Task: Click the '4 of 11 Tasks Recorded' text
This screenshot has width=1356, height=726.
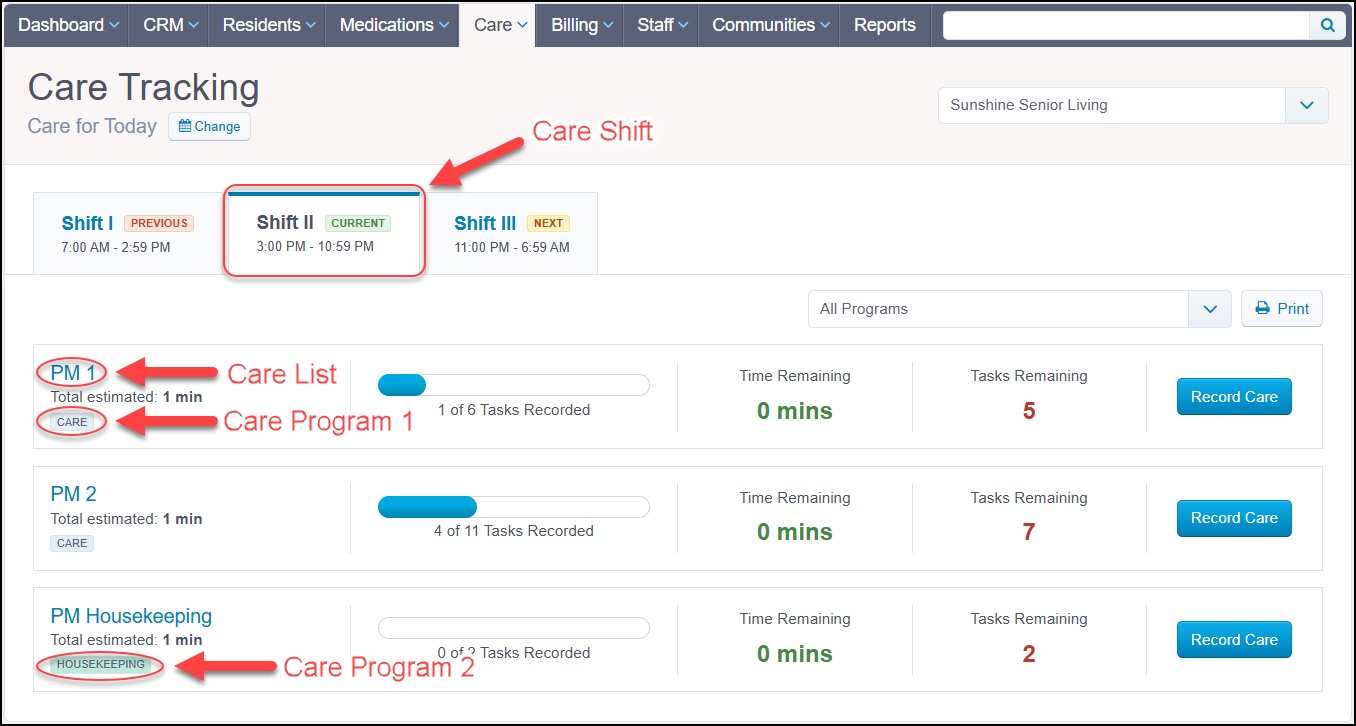Action: point(514,531)
